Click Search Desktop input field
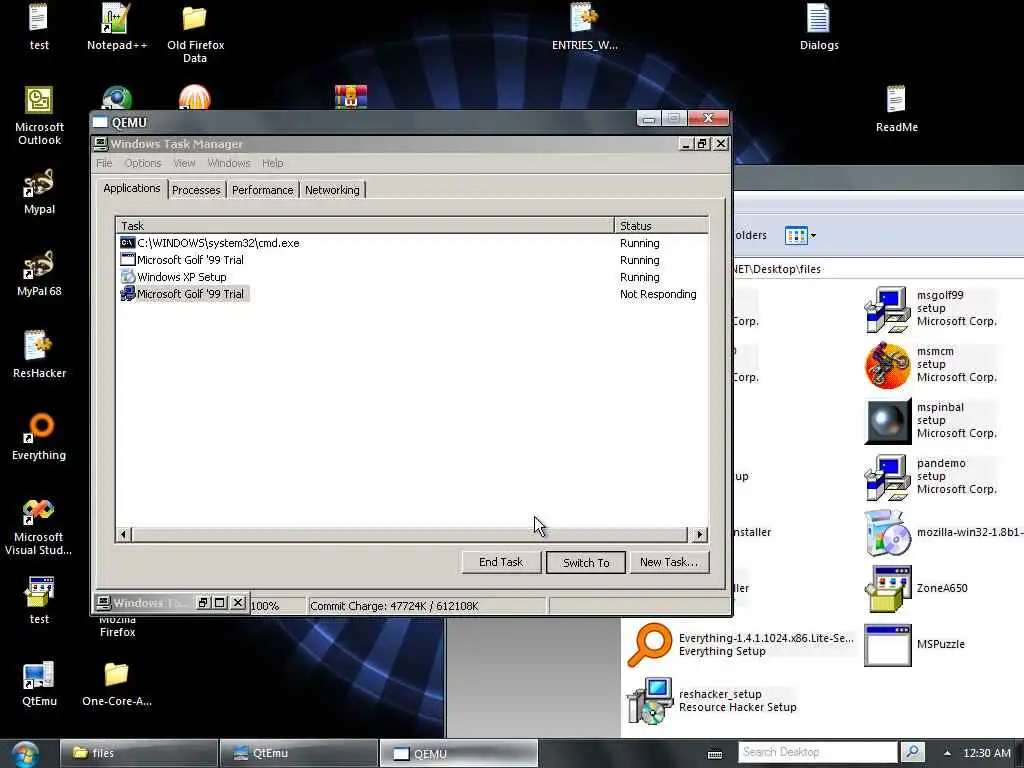Image resolution: width=1024 pixels, height=768 pixels. [818, 752]
